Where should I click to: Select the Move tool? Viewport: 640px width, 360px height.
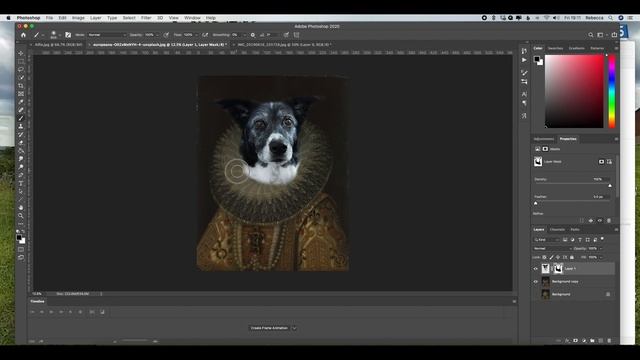coord(21,53)
